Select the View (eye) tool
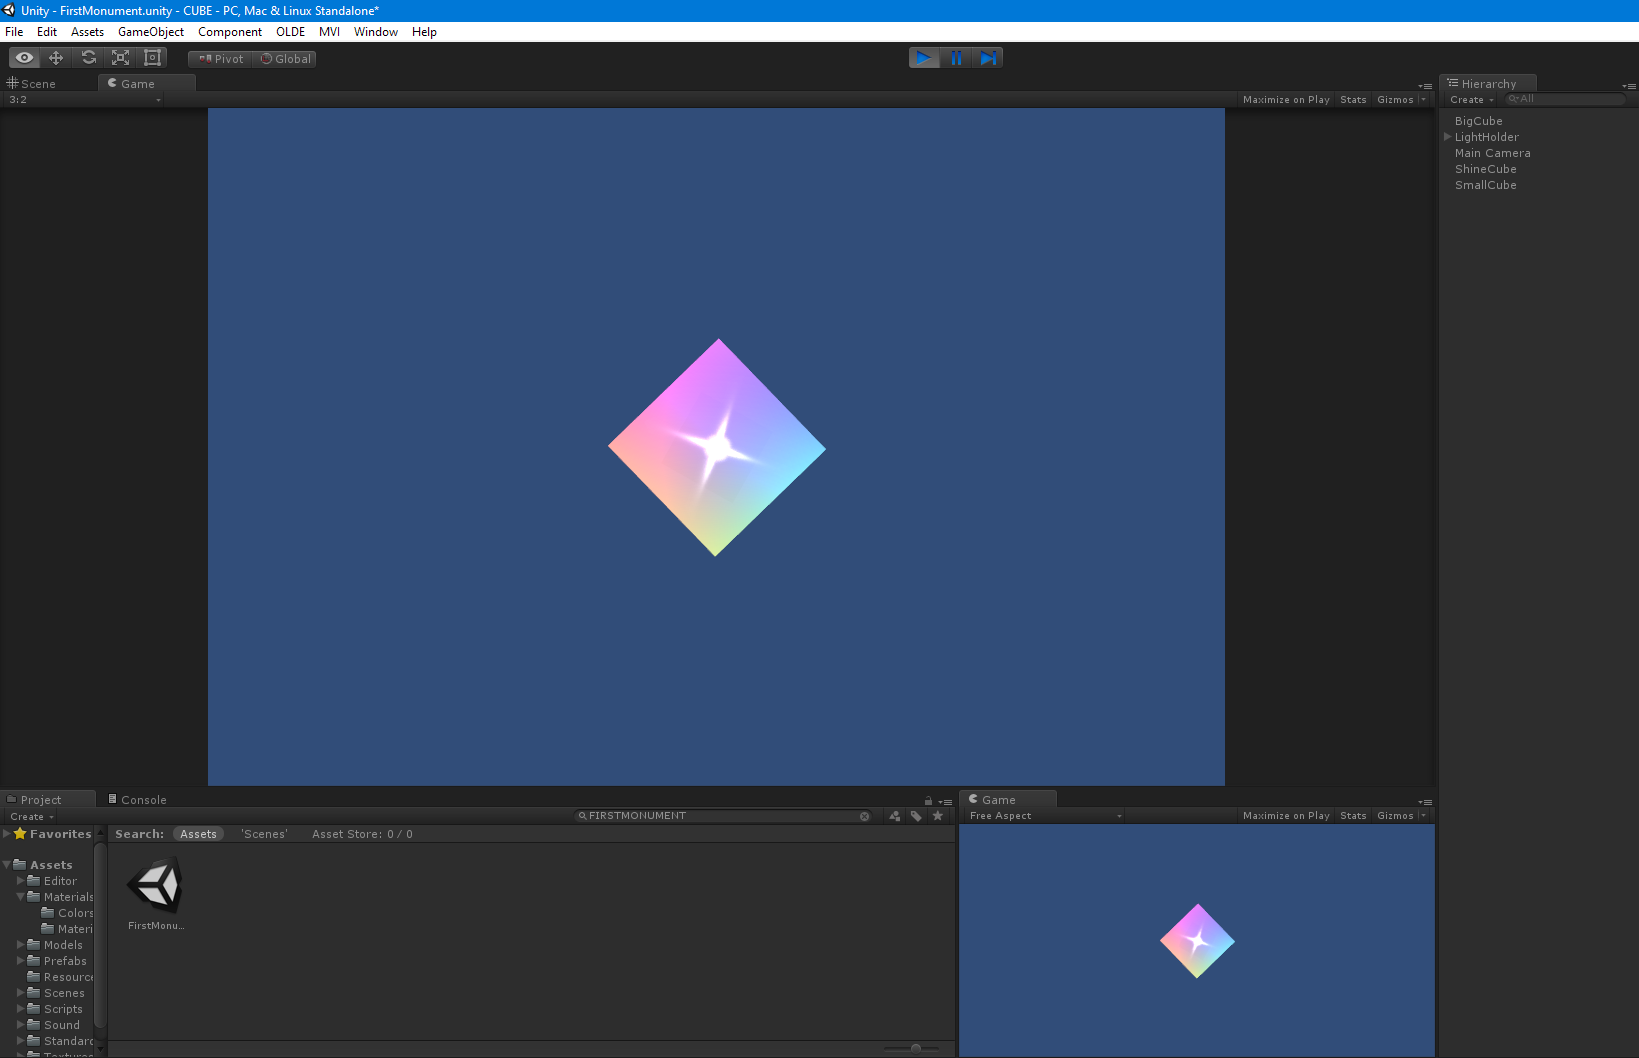 (24, 58)
